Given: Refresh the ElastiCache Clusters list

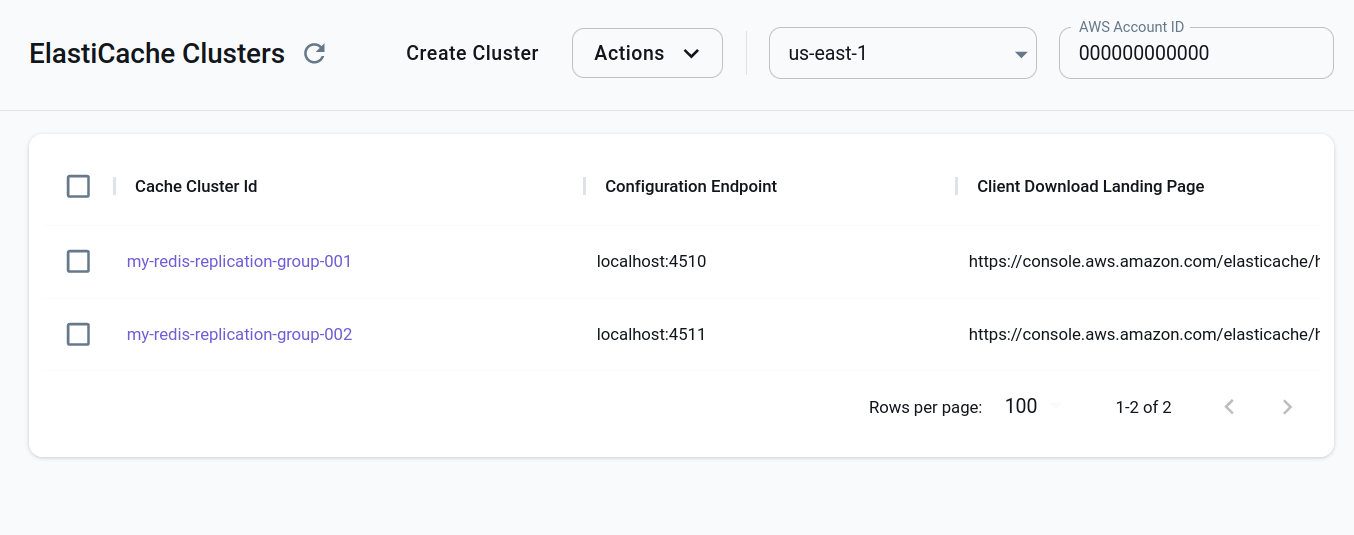Looking at the screenshot, I should [314, 54].
